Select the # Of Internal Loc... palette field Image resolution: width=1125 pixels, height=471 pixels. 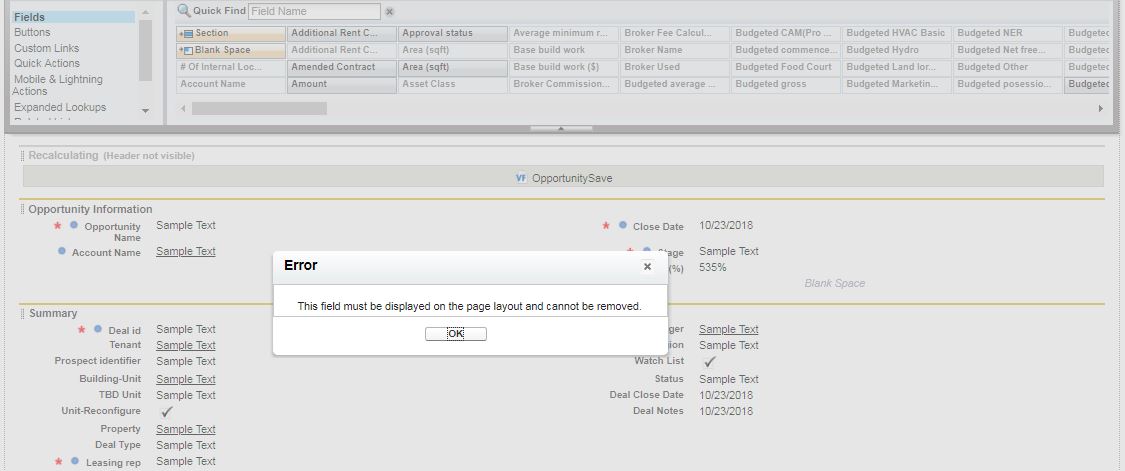coord(231,67)
